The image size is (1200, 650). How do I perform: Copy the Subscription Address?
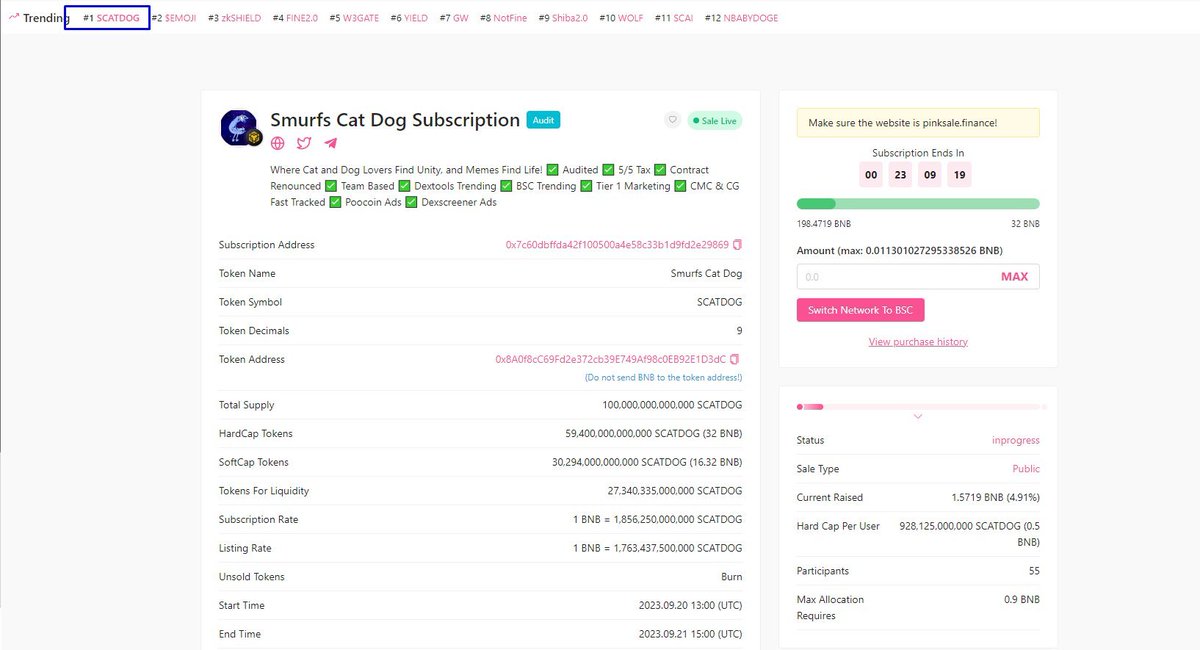click(x=738, y=245)
